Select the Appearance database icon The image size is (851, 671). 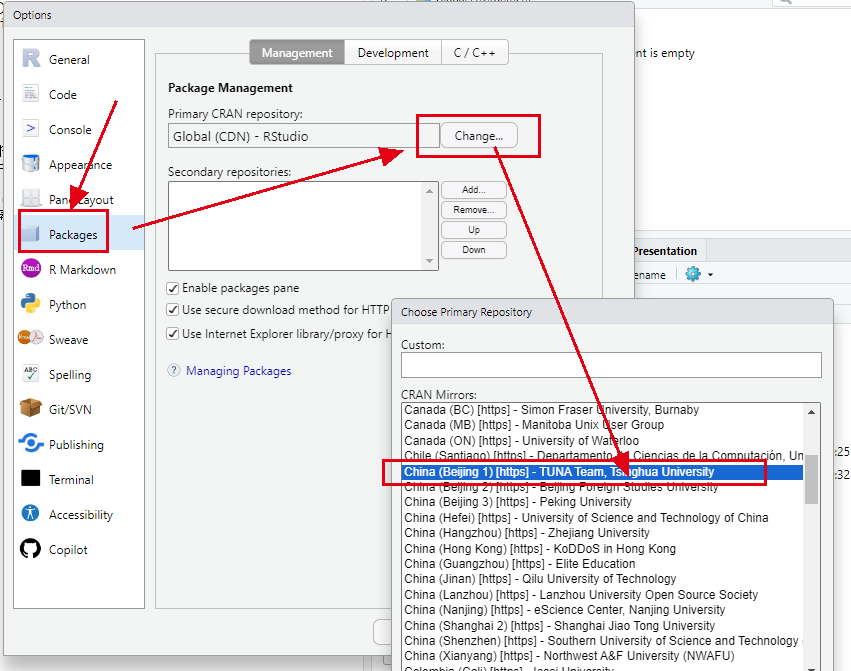(31, 163)
